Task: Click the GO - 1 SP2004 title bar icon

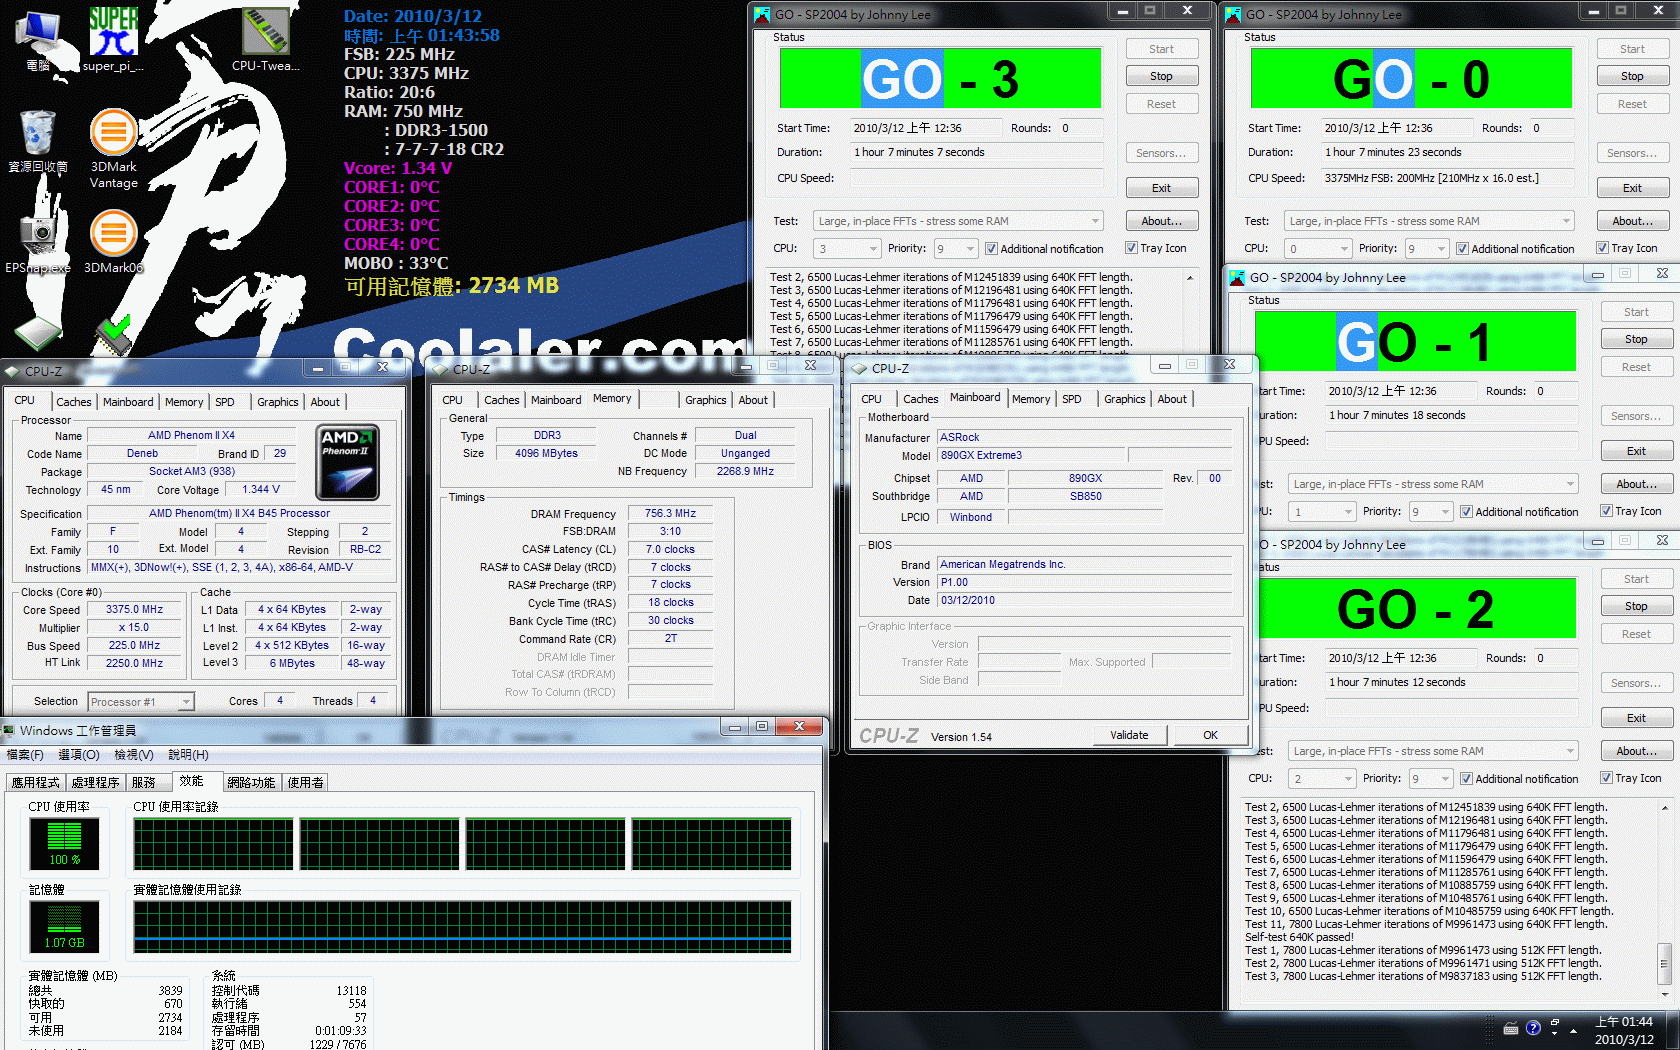Action: pos(1237,277)
